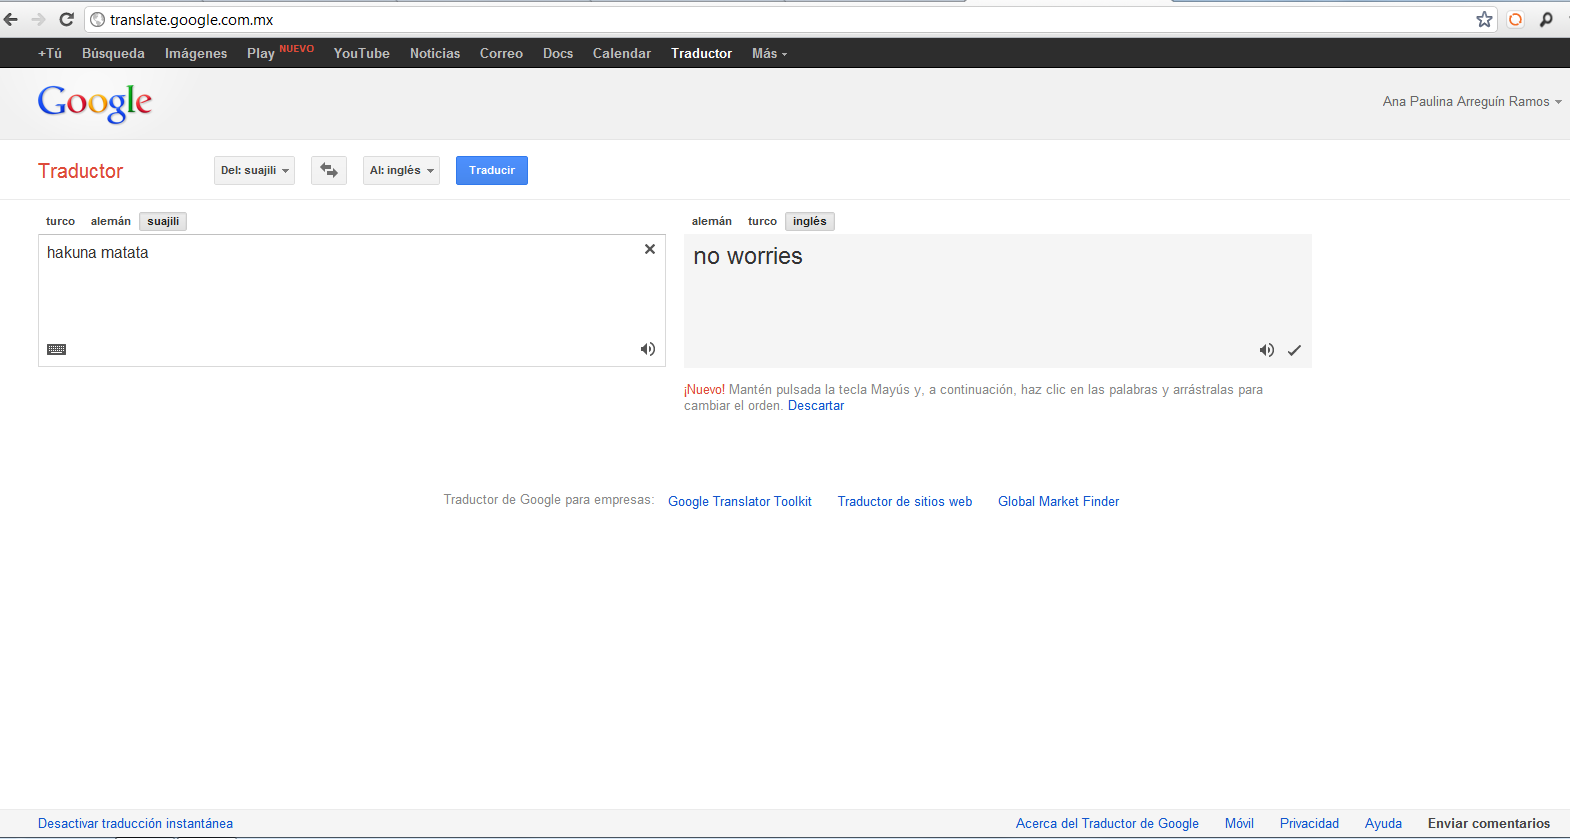Go to Imágenes in top bar
This screenshot has height=839, width=1570.
pyautogui.click(x=196, y=54)
